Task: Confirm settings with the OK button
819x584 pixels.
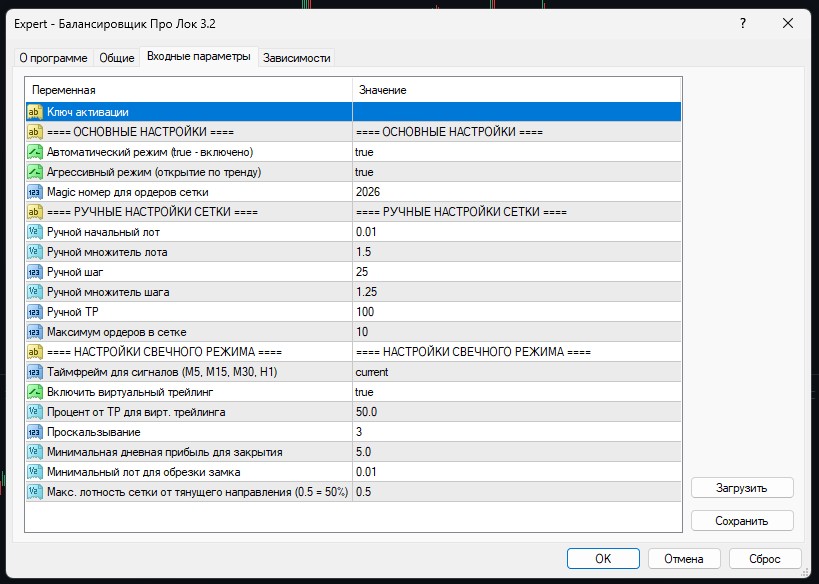Action: pos(603,558)
